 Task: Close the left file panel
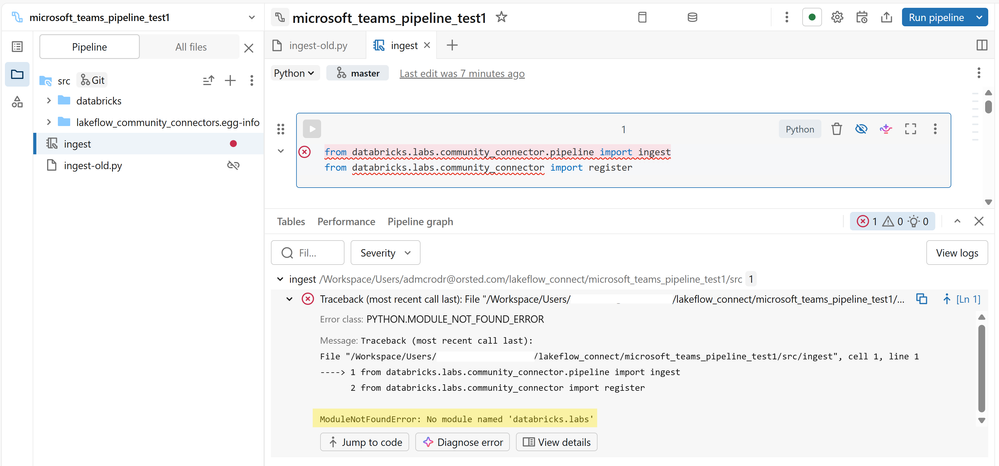coord(248,48)
